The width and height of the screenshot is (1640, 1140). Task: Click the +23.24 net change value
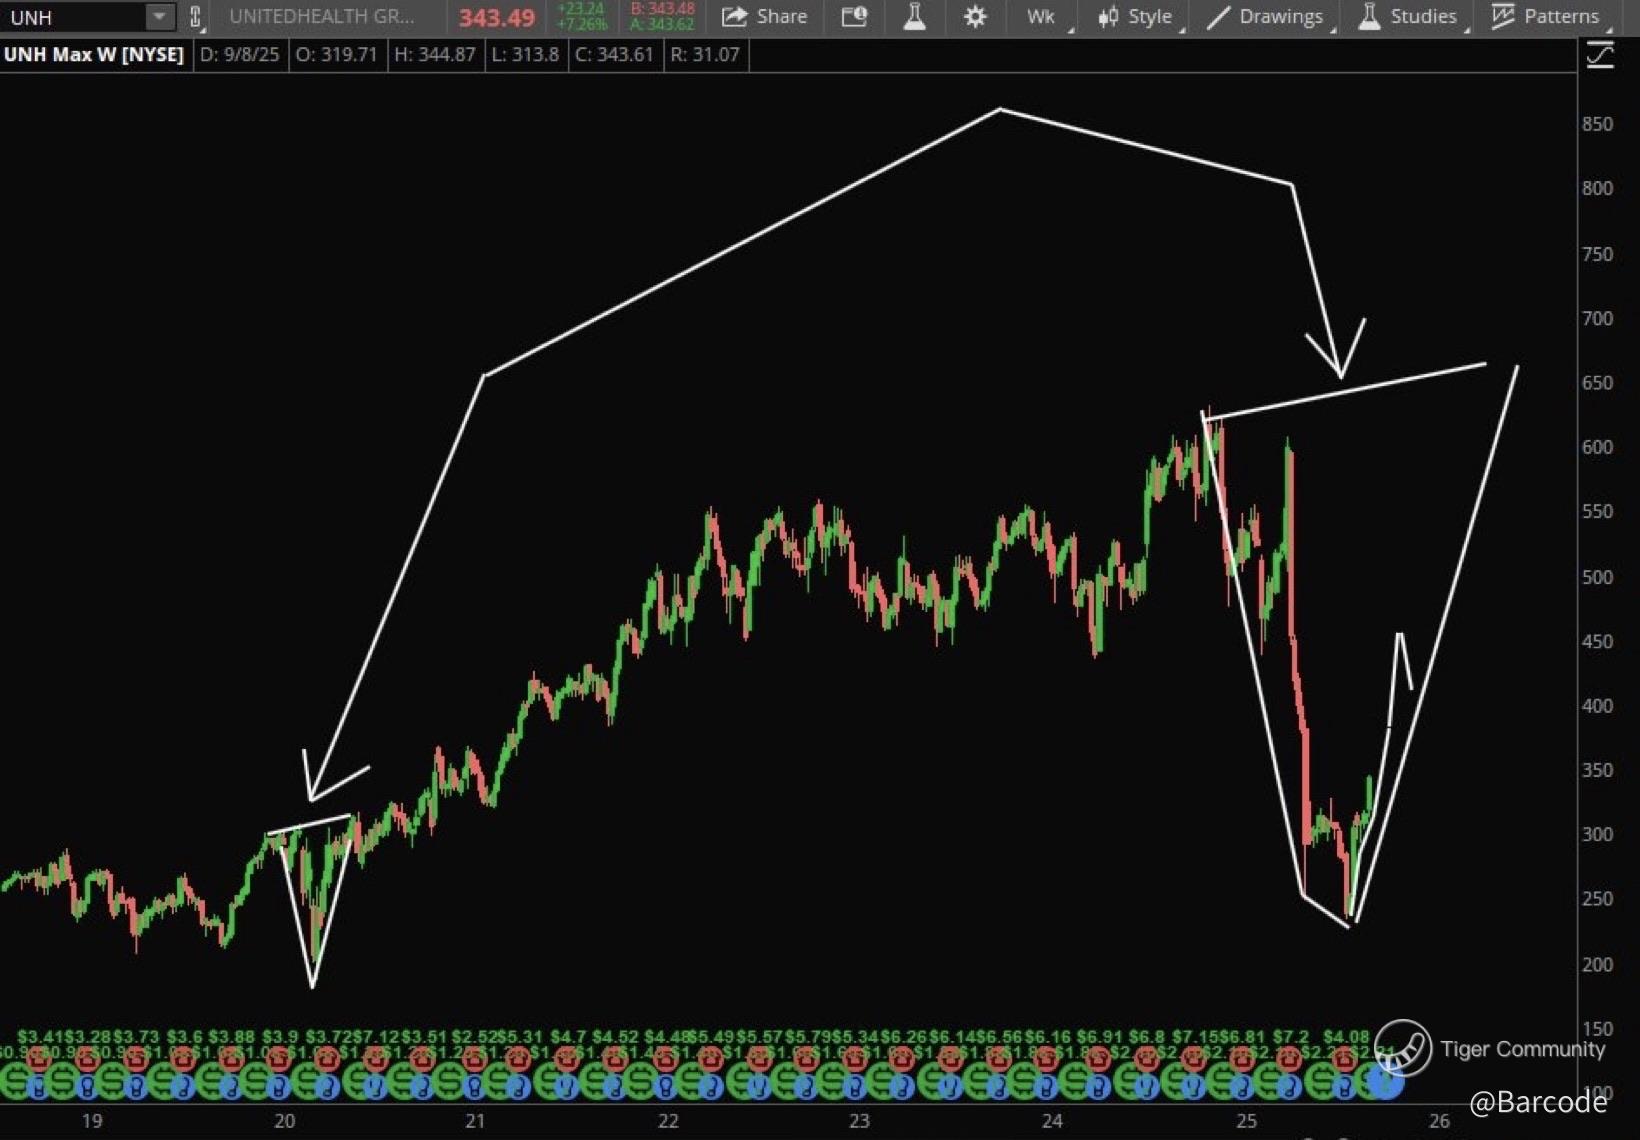581,9
